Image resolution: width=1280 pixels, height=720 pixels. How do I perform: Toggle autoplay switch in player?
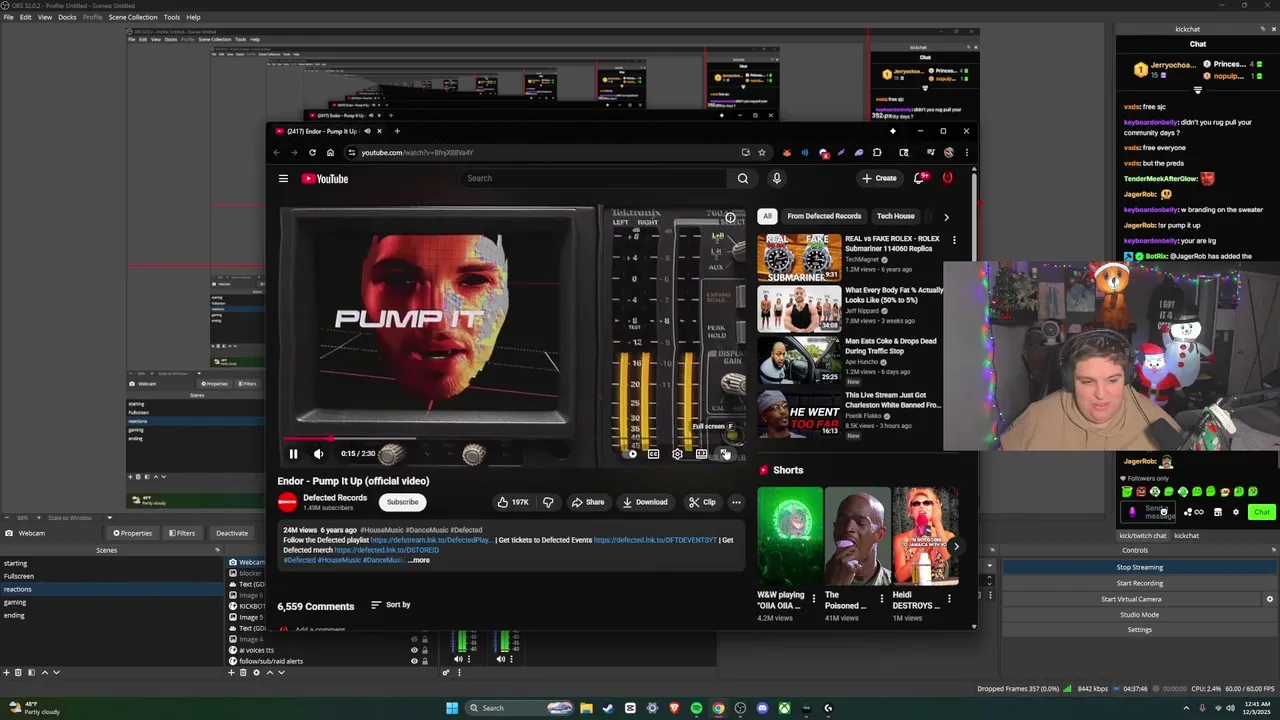630,454
